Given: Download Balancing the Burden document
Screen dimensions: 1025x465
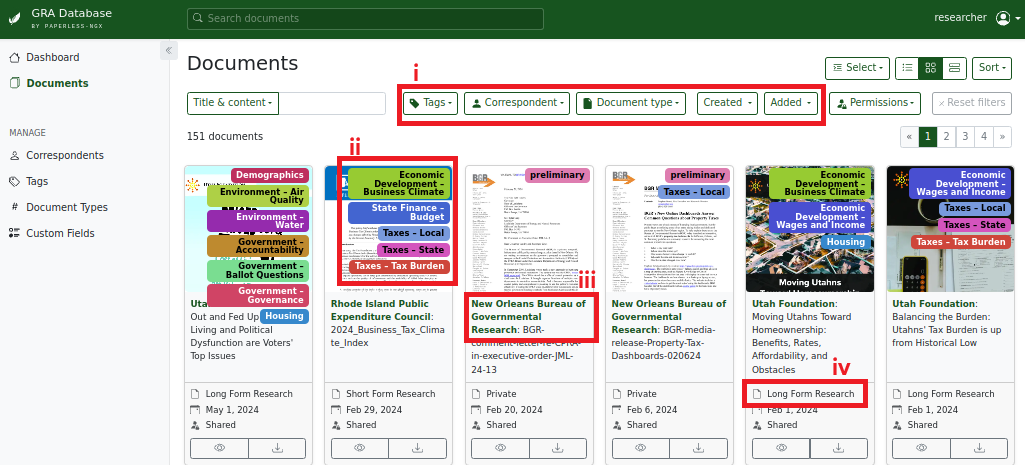Looking at the screenshot, I should tap(979, 449).
